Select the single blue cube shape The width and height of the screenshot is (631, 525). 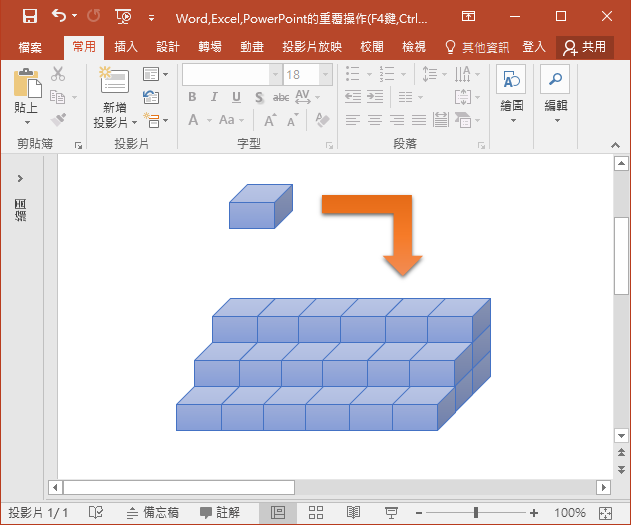pyautogui.click(x=261, y=206)
